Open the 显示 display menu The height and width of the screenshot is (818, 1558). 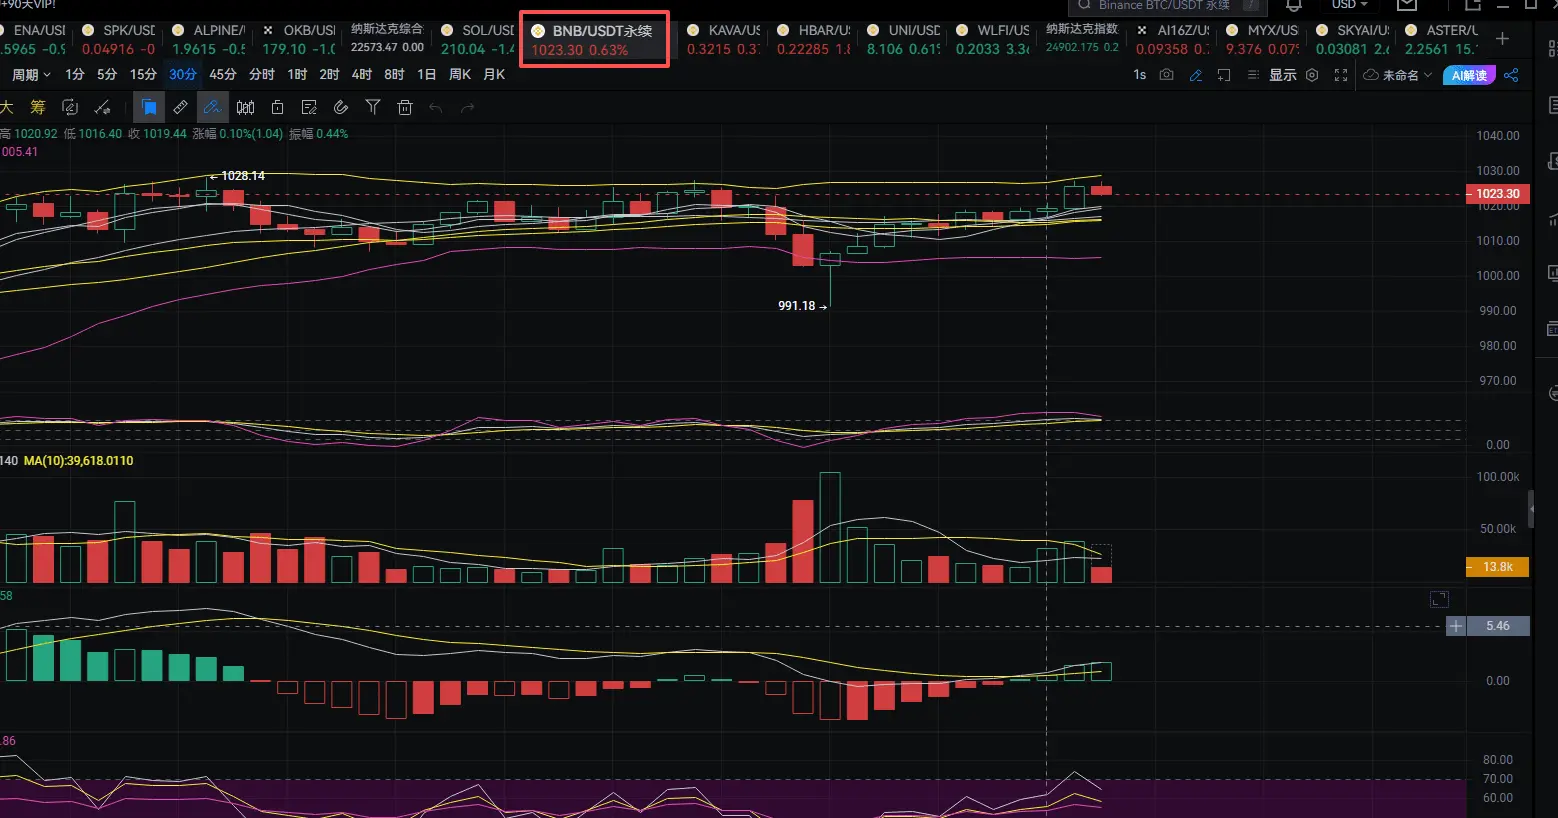(1282, 75)
